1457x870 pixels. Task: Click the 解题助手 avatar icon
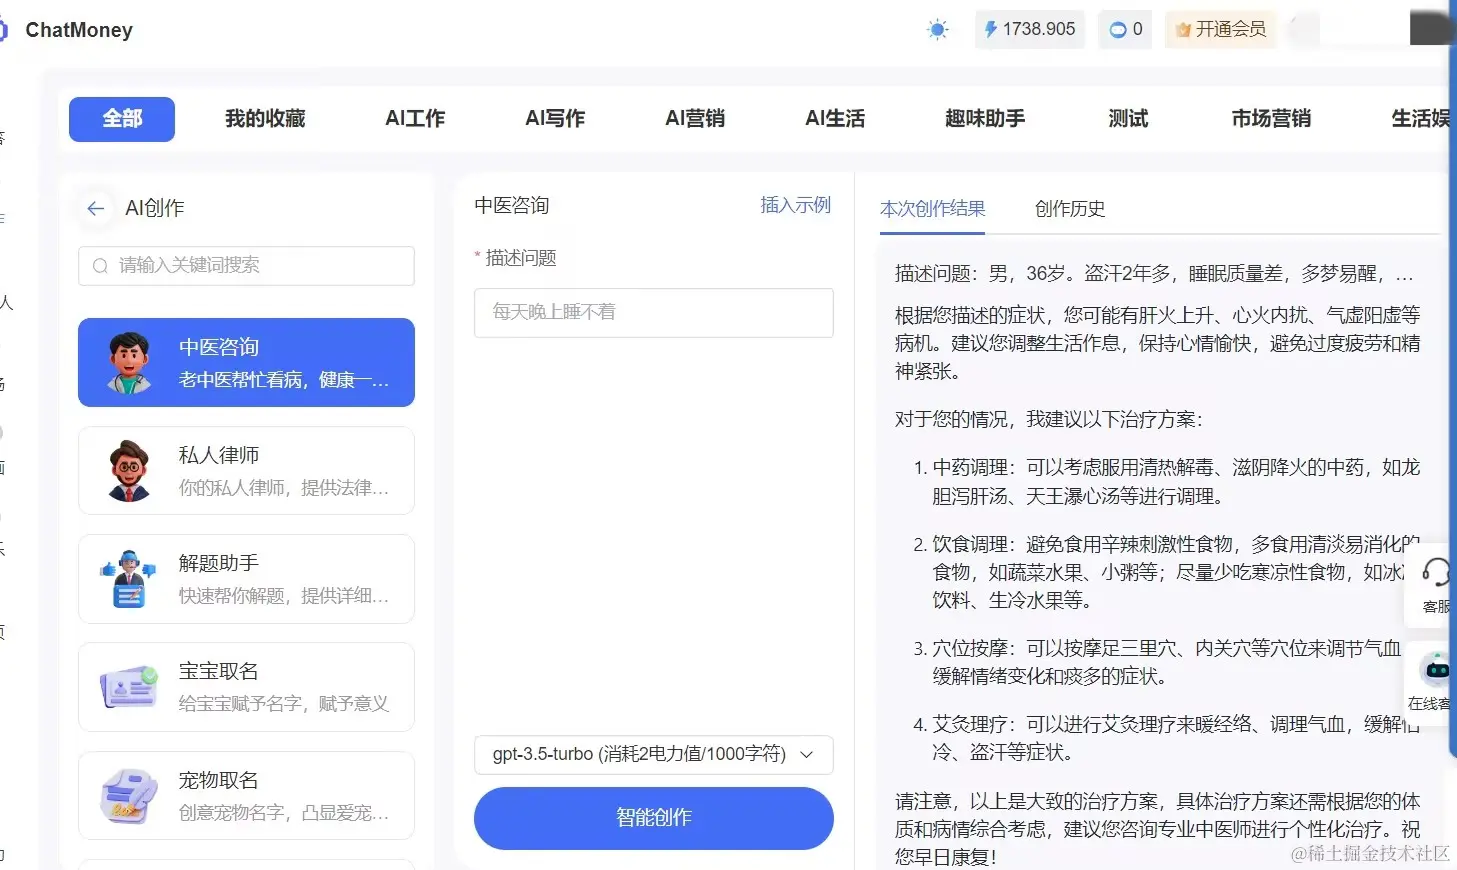(x=129, y=579)
